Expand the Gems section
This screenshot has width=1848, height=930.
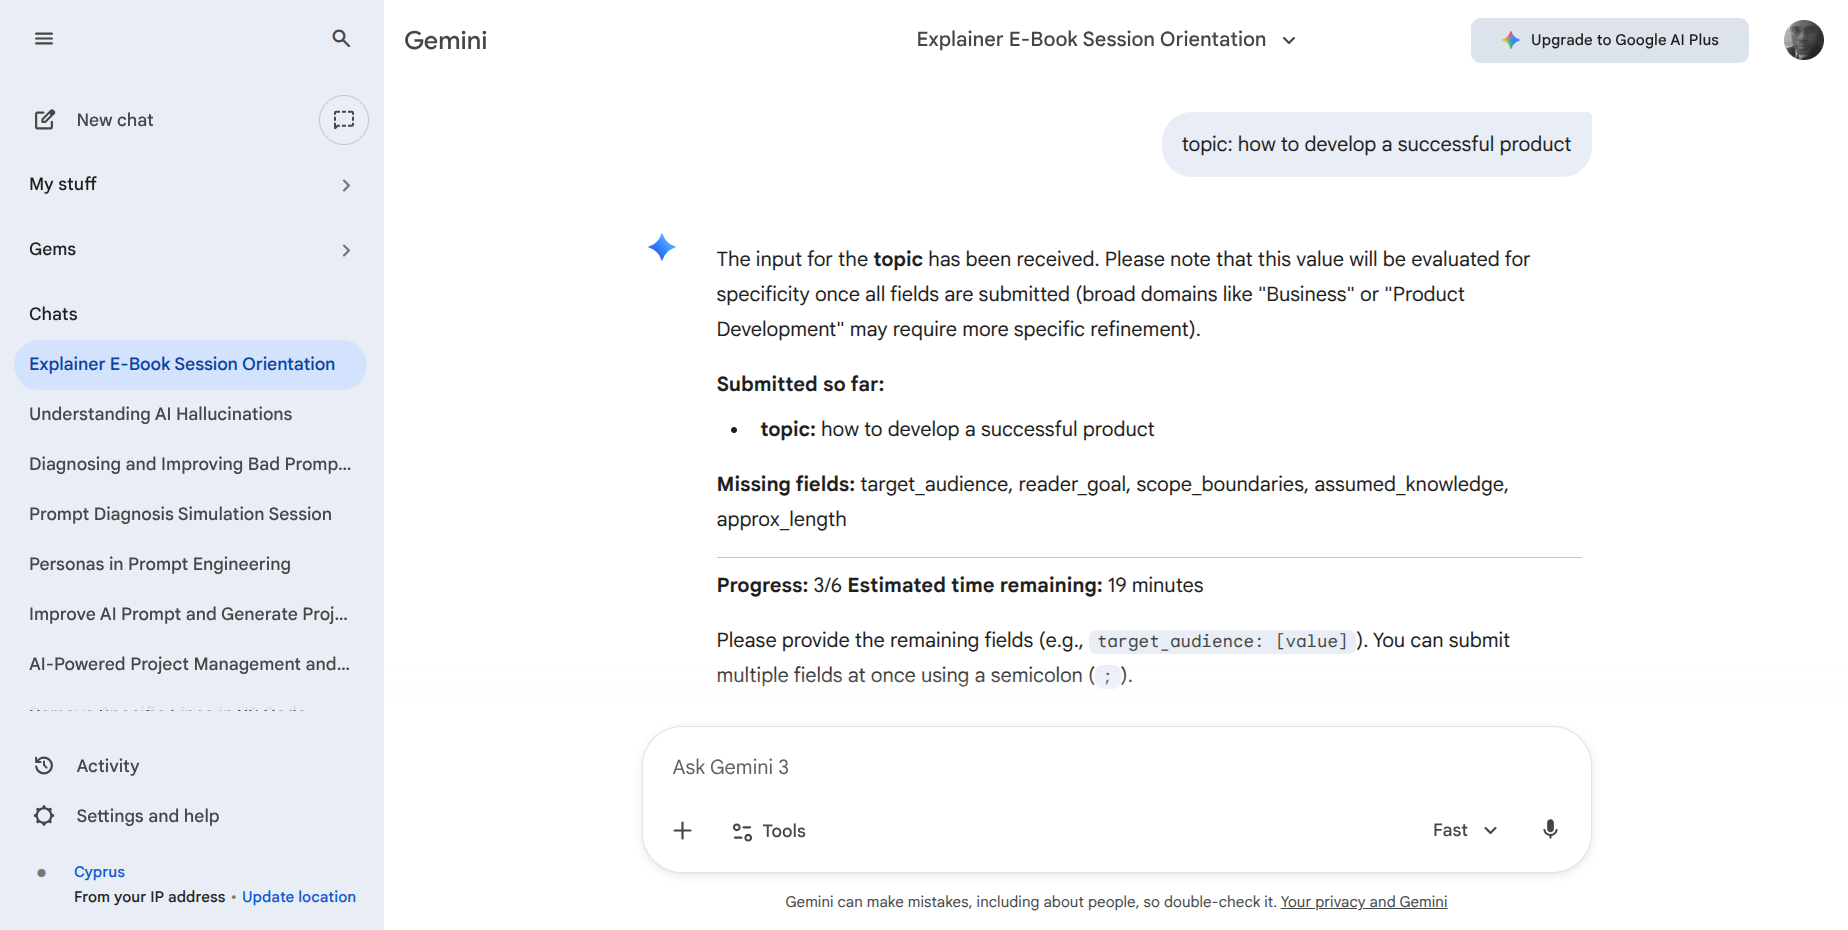click(x=346, y=249)
